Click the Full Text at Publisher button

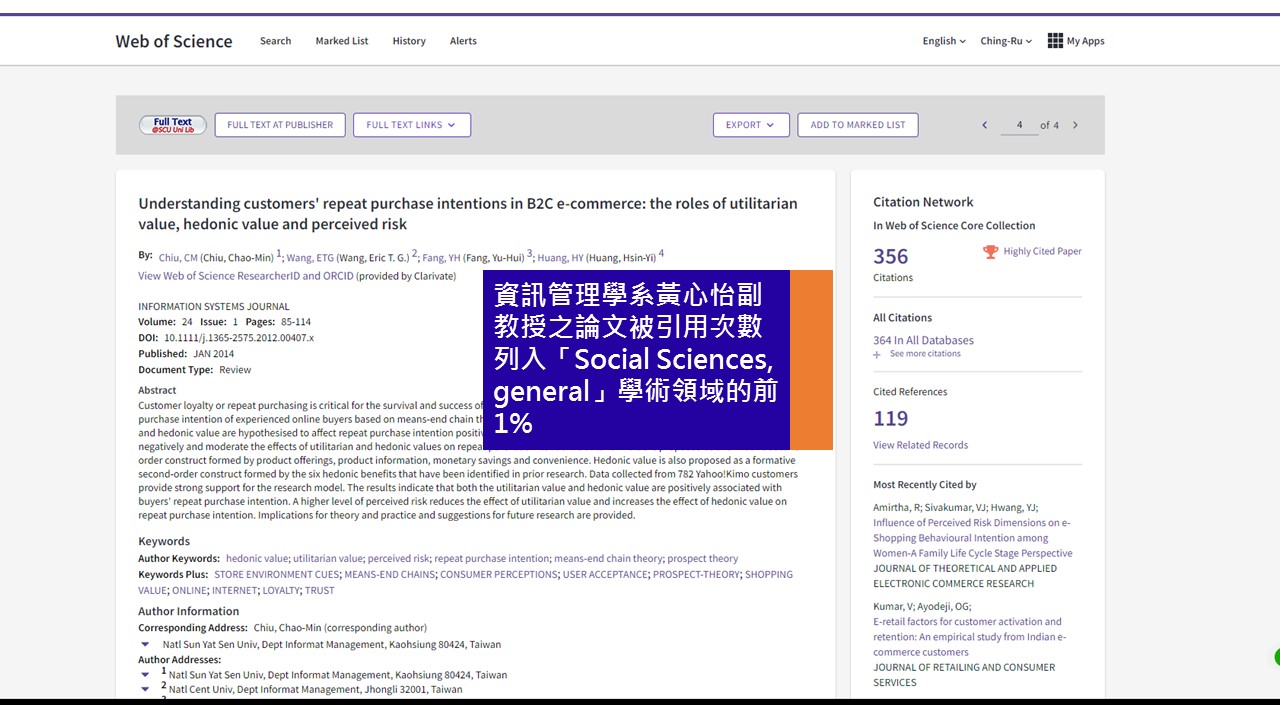tap(280, 125)
